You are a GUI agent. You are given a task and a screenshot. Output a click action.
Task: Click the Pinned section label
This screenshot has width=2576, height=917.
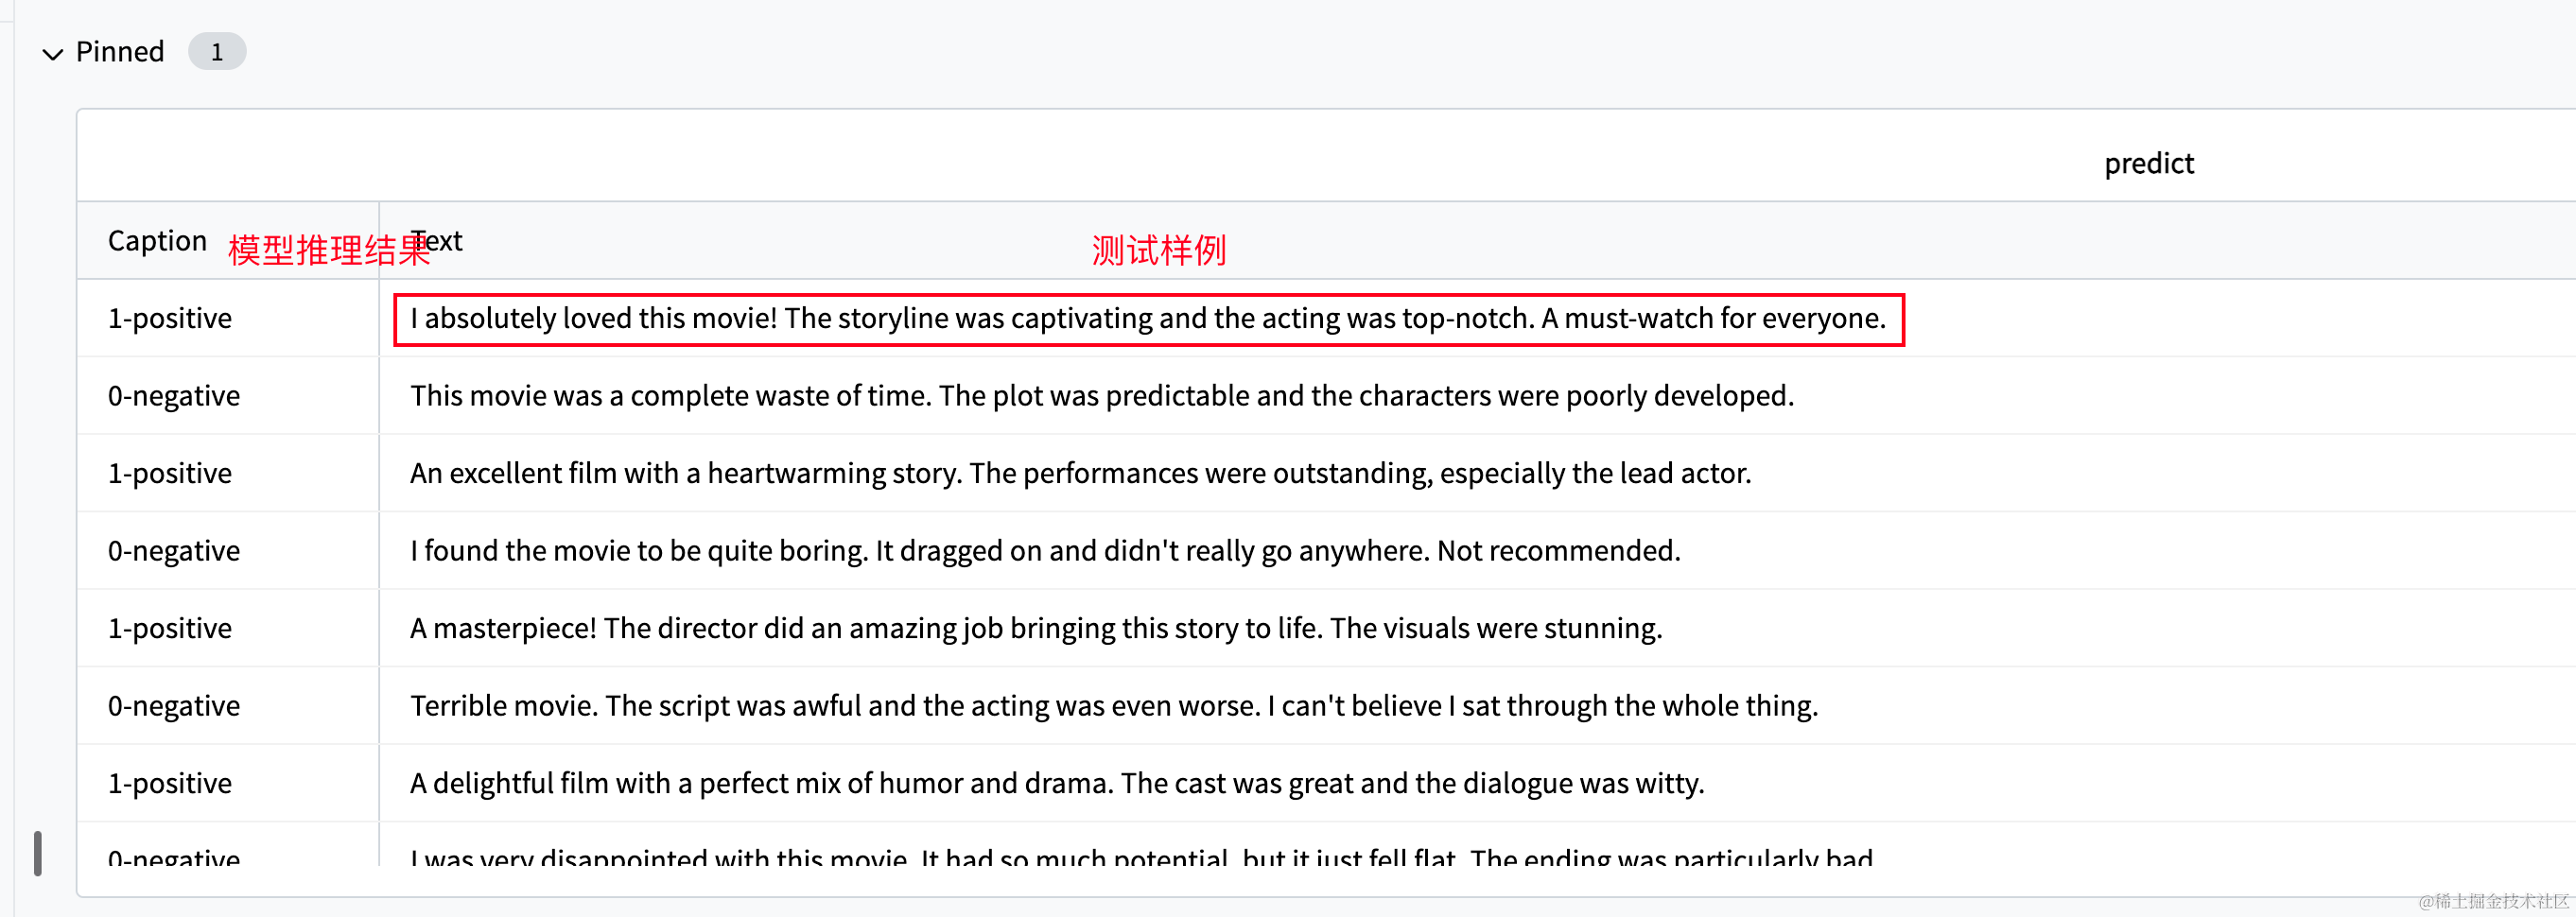(120, 51)
